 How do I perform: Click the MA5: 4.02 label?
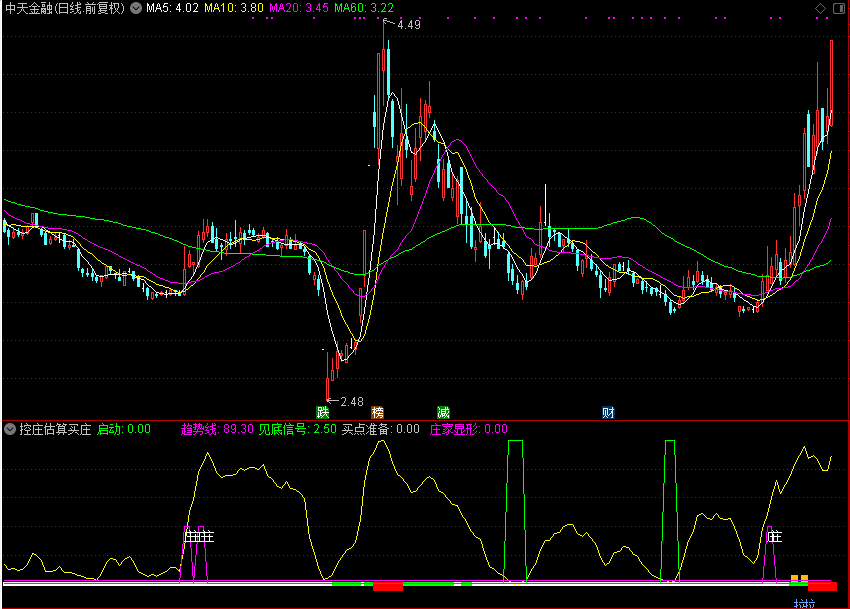(172, 8)
